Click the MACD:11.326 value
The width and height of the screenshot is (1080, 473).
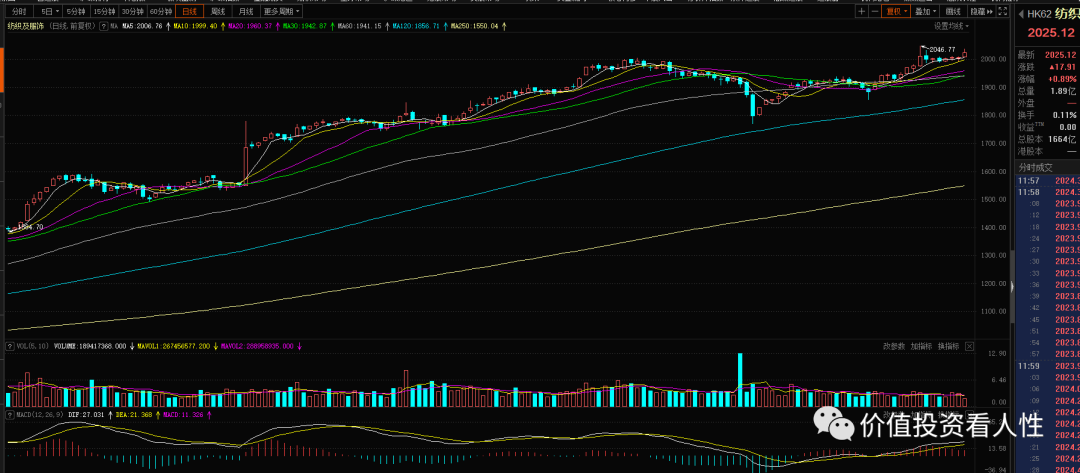(x=183, y=414)
